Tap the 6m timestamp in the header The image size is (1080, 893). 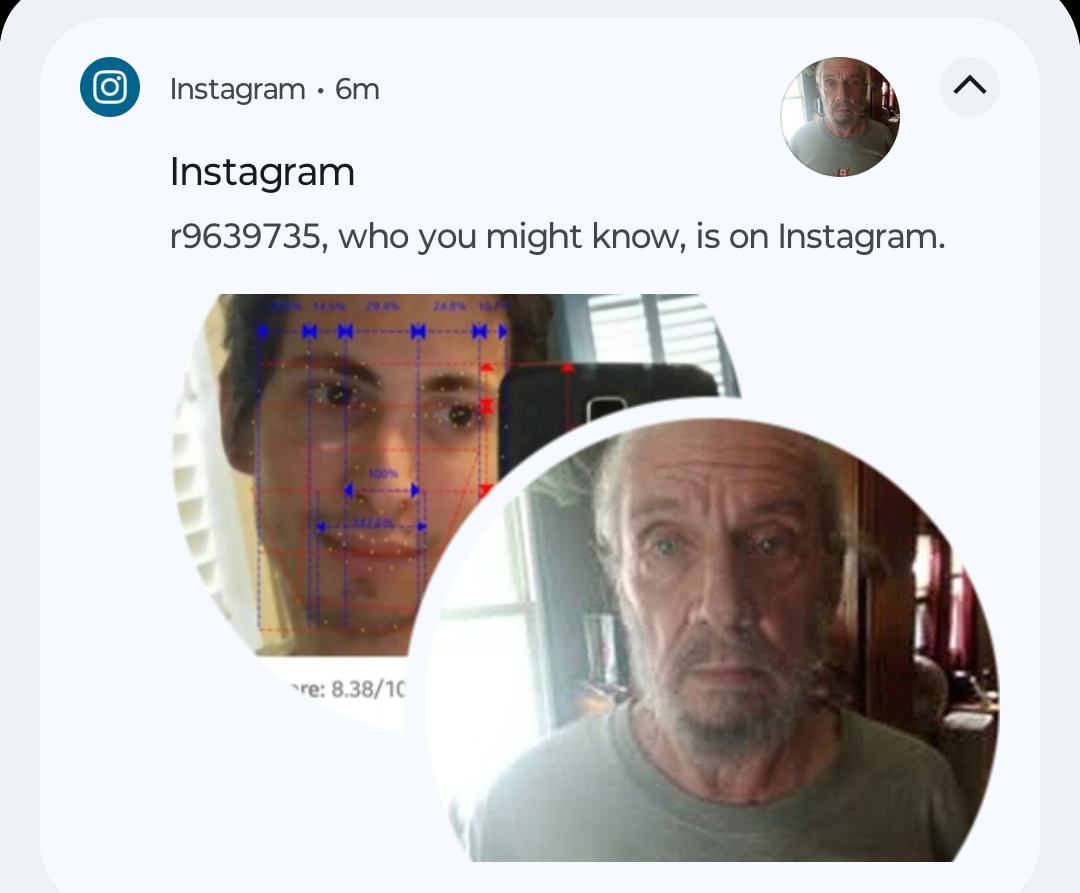tap(357, 90)
